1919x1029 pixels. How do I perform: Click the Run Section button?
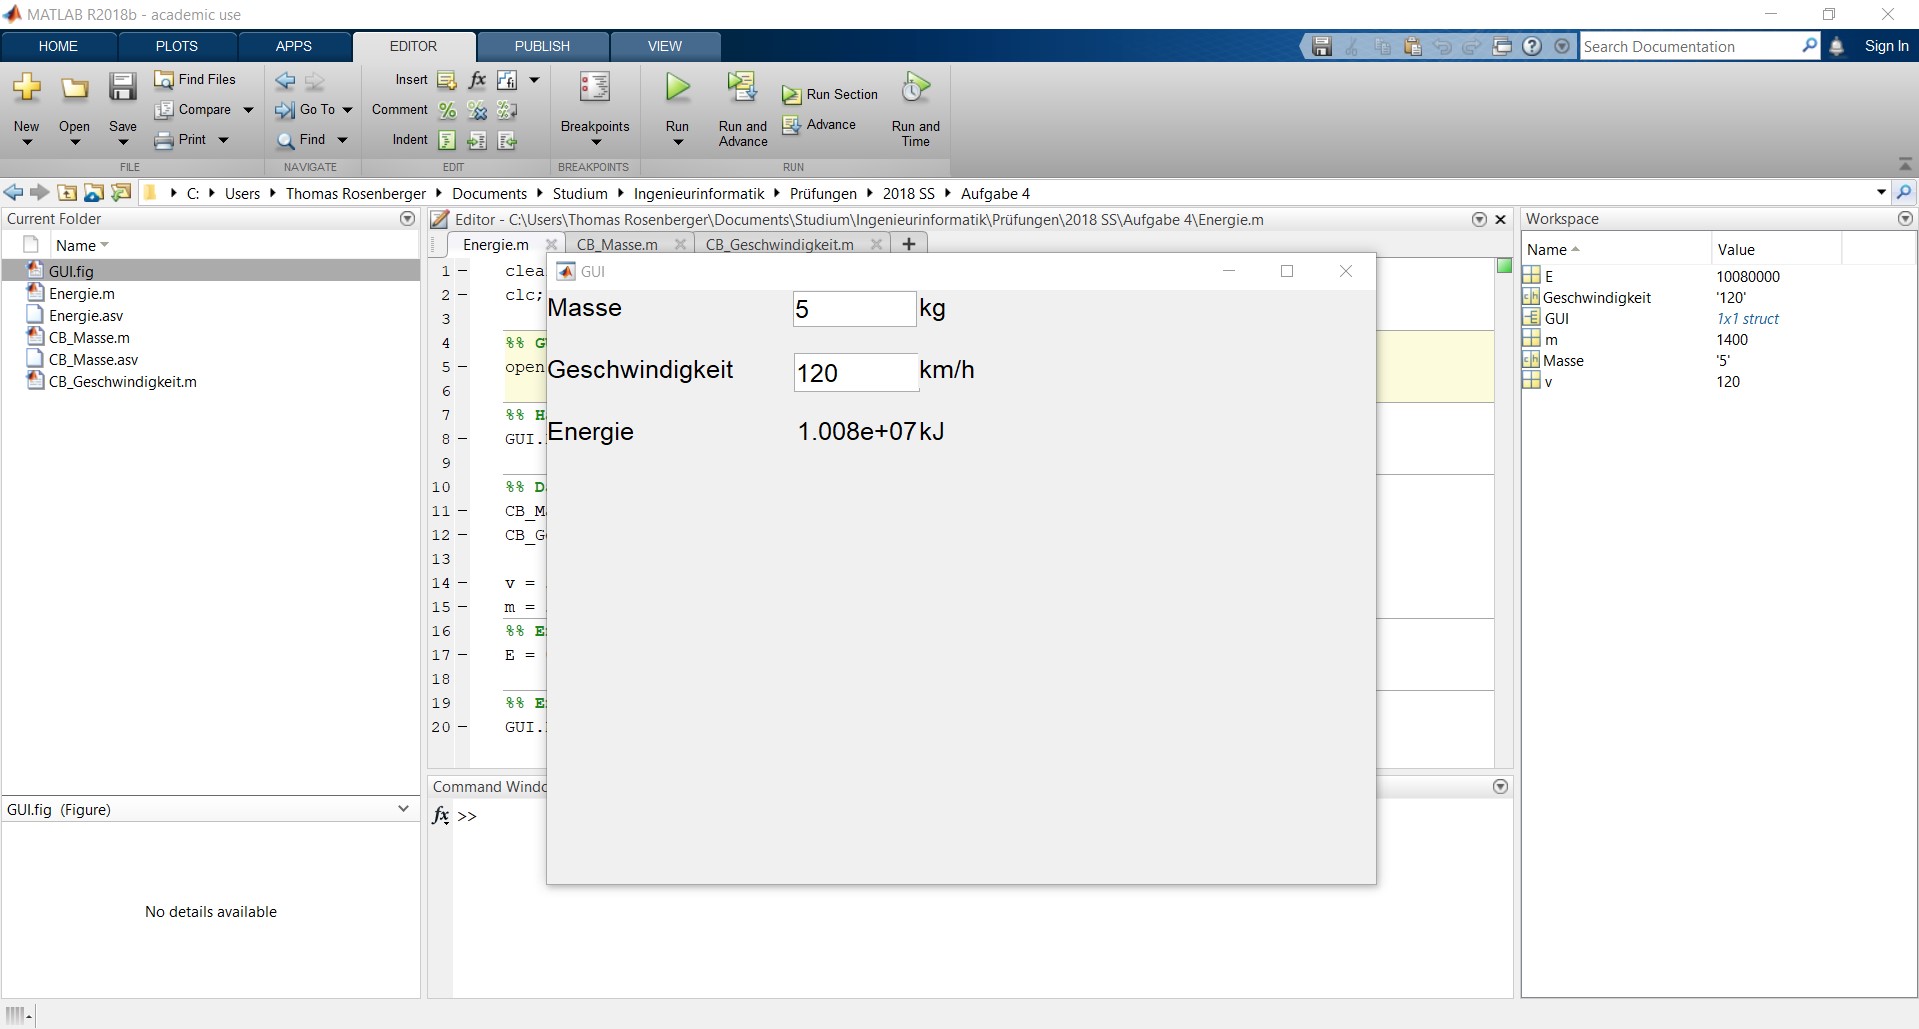click(831, 95)
